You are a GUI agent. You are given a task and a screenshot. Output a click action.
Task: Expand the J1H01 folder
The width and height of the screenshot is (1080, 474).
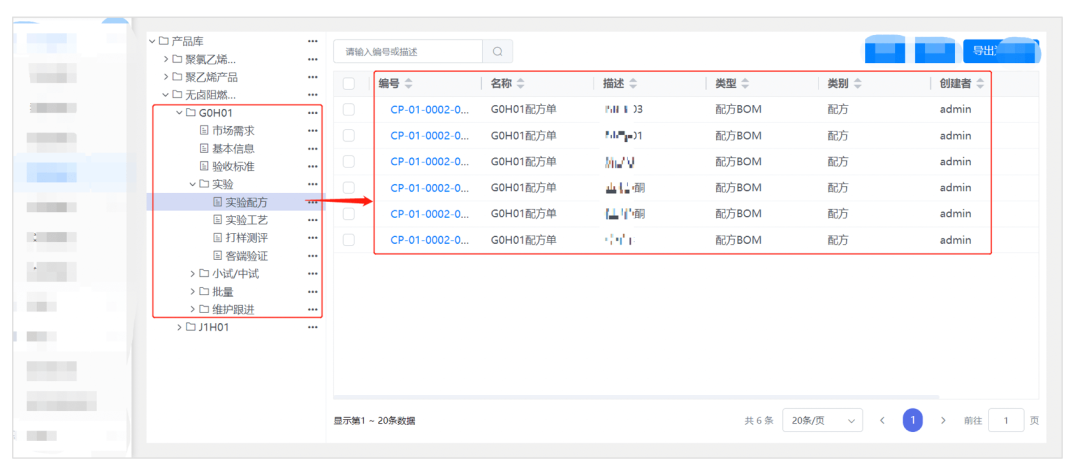tap(180, 327)
